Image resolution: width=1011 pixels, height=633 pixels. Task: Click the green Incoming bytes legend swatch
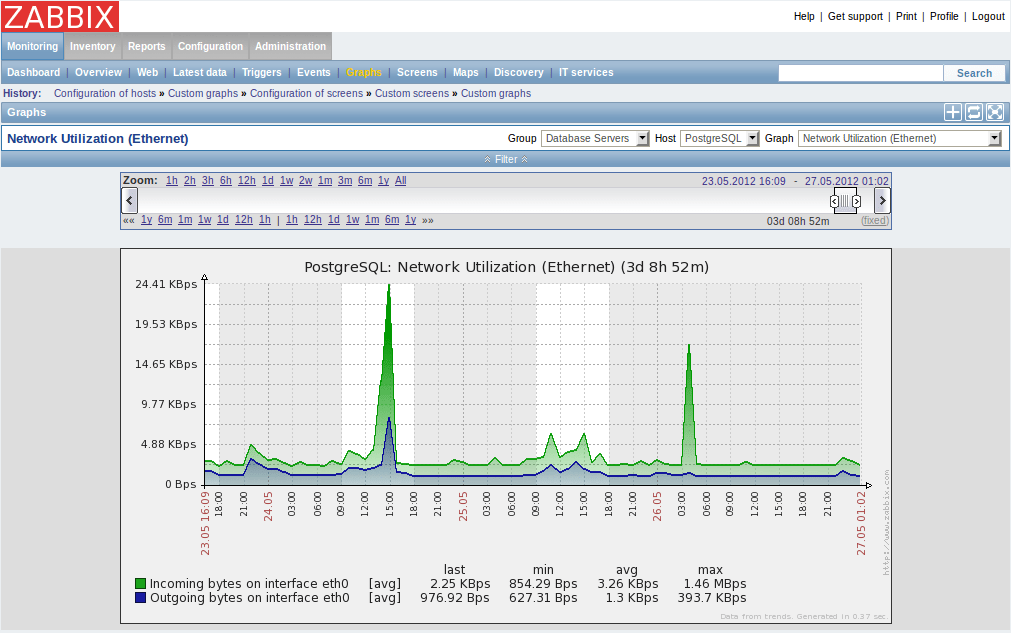point(139,583)
